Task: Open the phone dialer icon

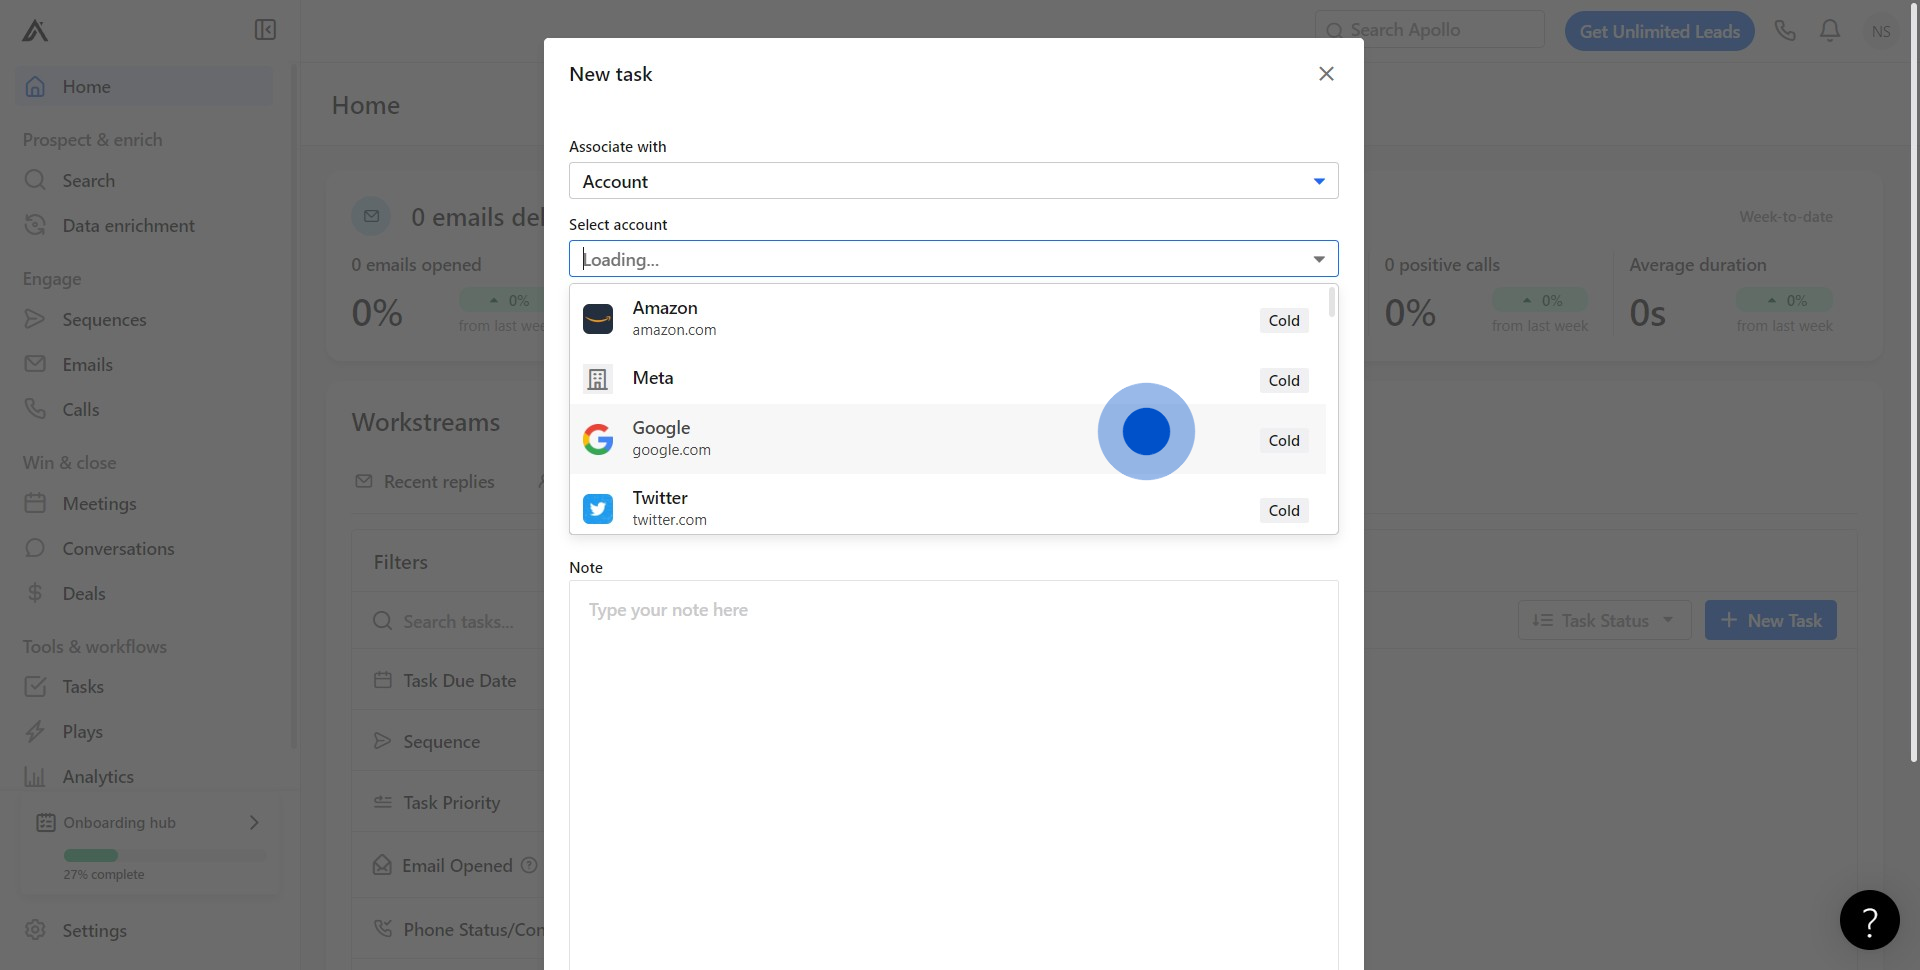Action: (x=1785, y=31)
